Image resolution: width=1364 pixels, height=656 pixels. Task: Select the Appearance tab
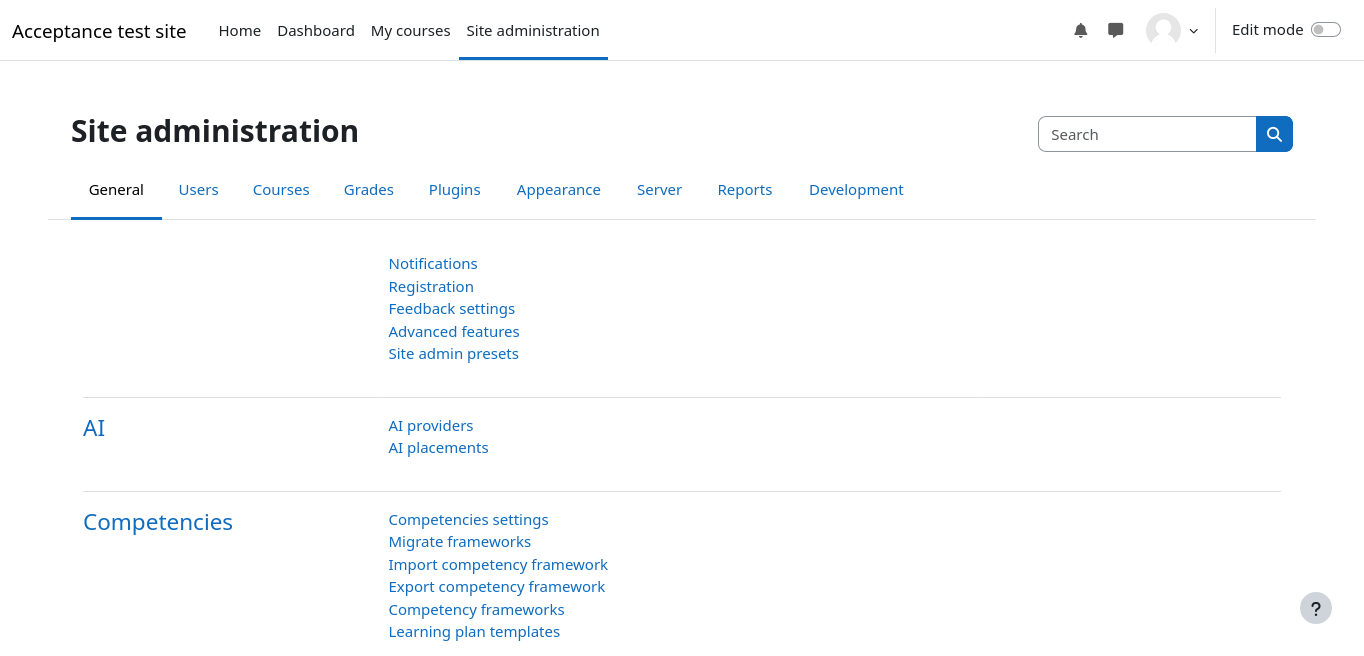pyautogui.click(x=558, y=190)
